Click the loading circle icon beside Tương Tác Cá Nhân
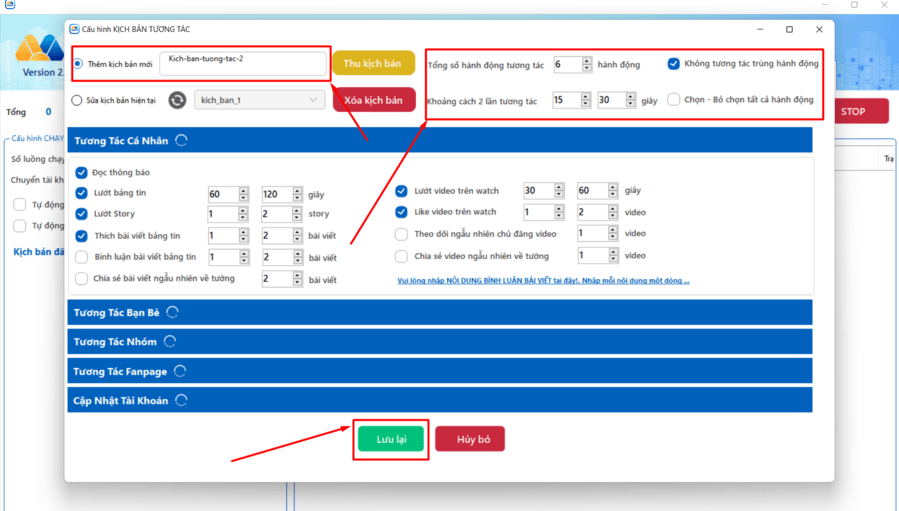The image size is (899, 511). pyautogui.click(x=181, y=141)
